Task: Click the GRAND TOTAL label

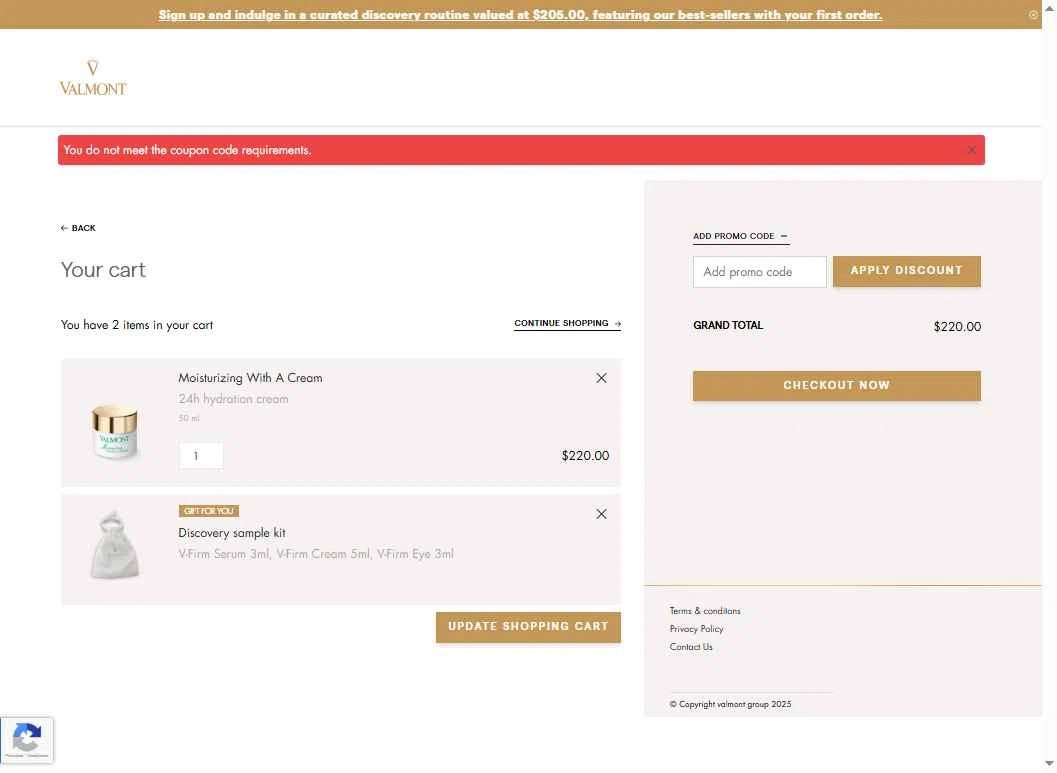Action: tap(728, 325)
